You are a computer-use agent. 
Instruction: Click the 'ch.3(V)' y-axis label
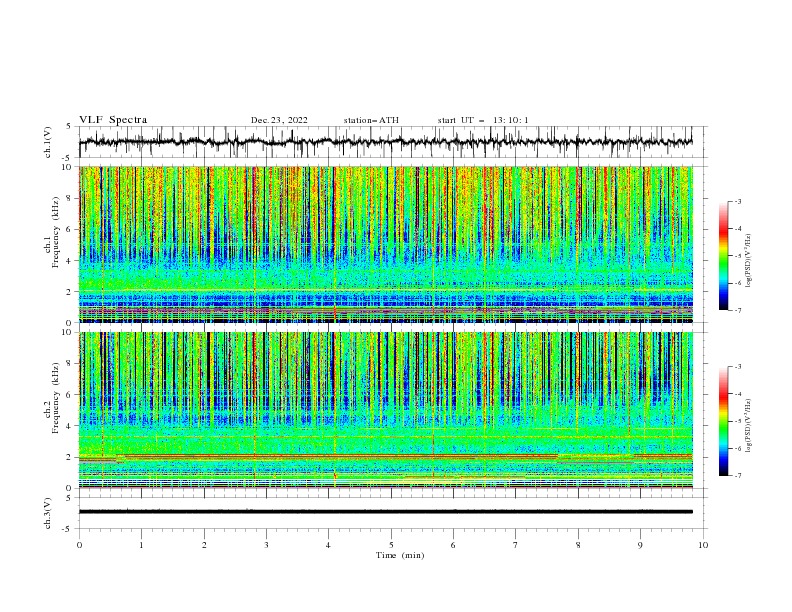48,513
